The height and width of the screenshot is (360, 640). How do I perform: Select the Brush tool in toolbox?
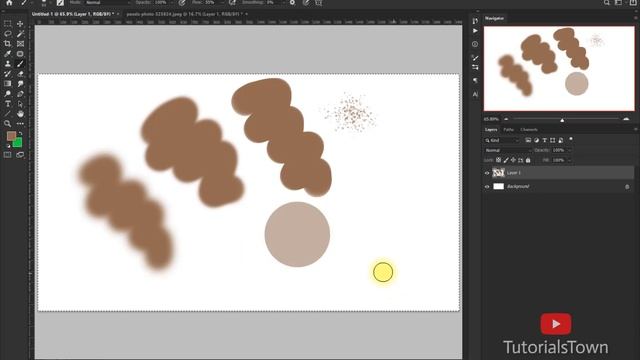(x=20, y=64)
